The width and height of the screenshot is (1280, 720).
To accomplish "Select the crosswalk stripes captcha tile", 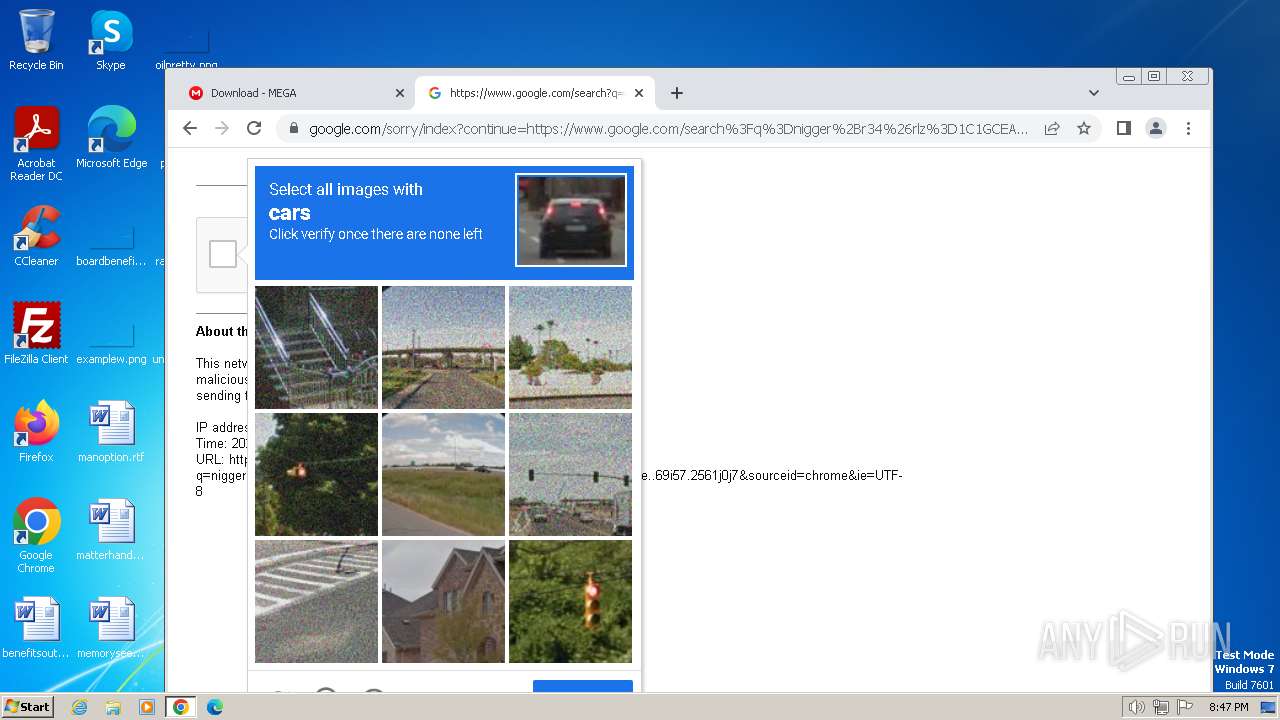I will [x=316, y=601].
